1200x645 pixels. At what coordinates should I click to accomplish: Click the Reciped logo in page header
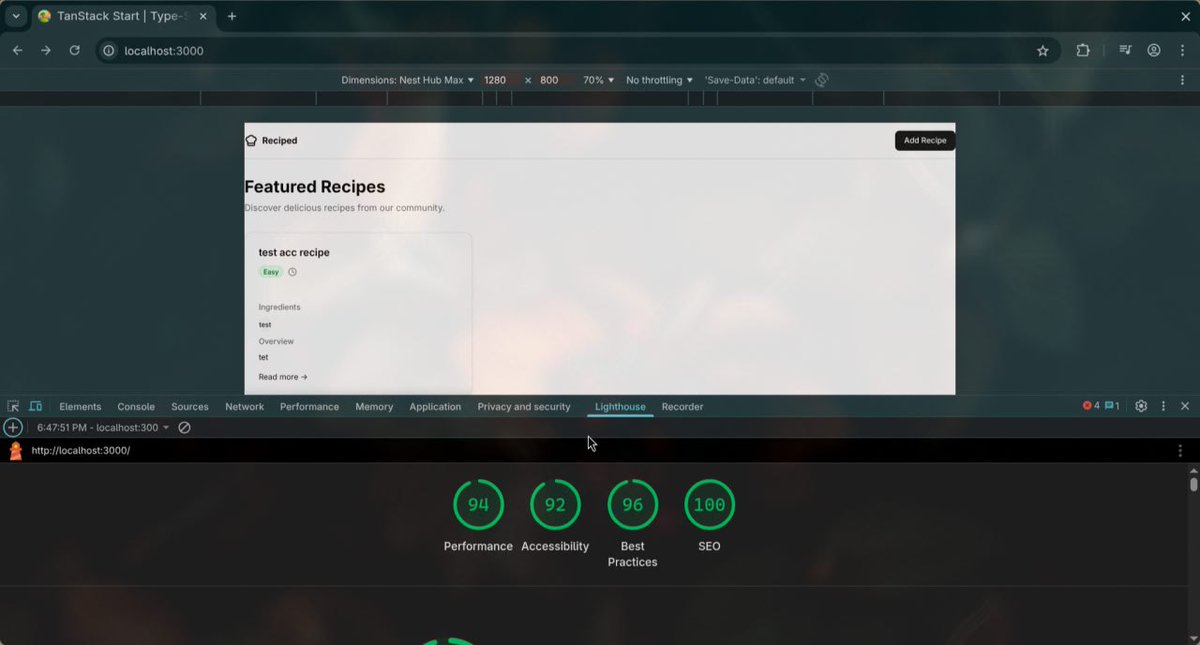(272, 141)
